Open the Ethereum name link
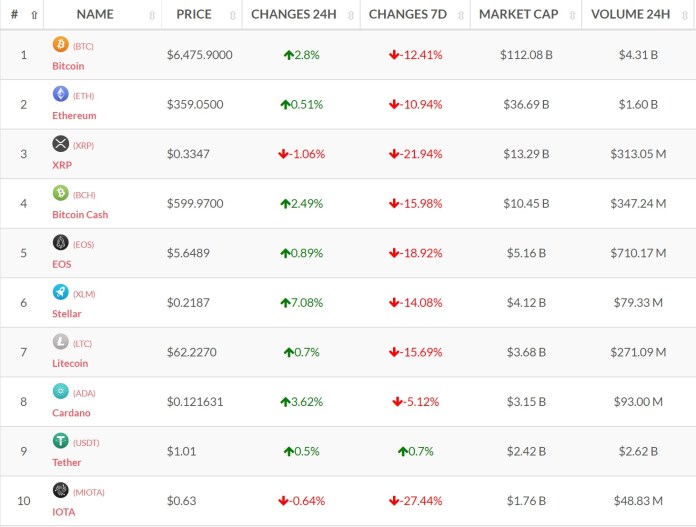This screenshot has height=527, width=696. click(74, 115)
